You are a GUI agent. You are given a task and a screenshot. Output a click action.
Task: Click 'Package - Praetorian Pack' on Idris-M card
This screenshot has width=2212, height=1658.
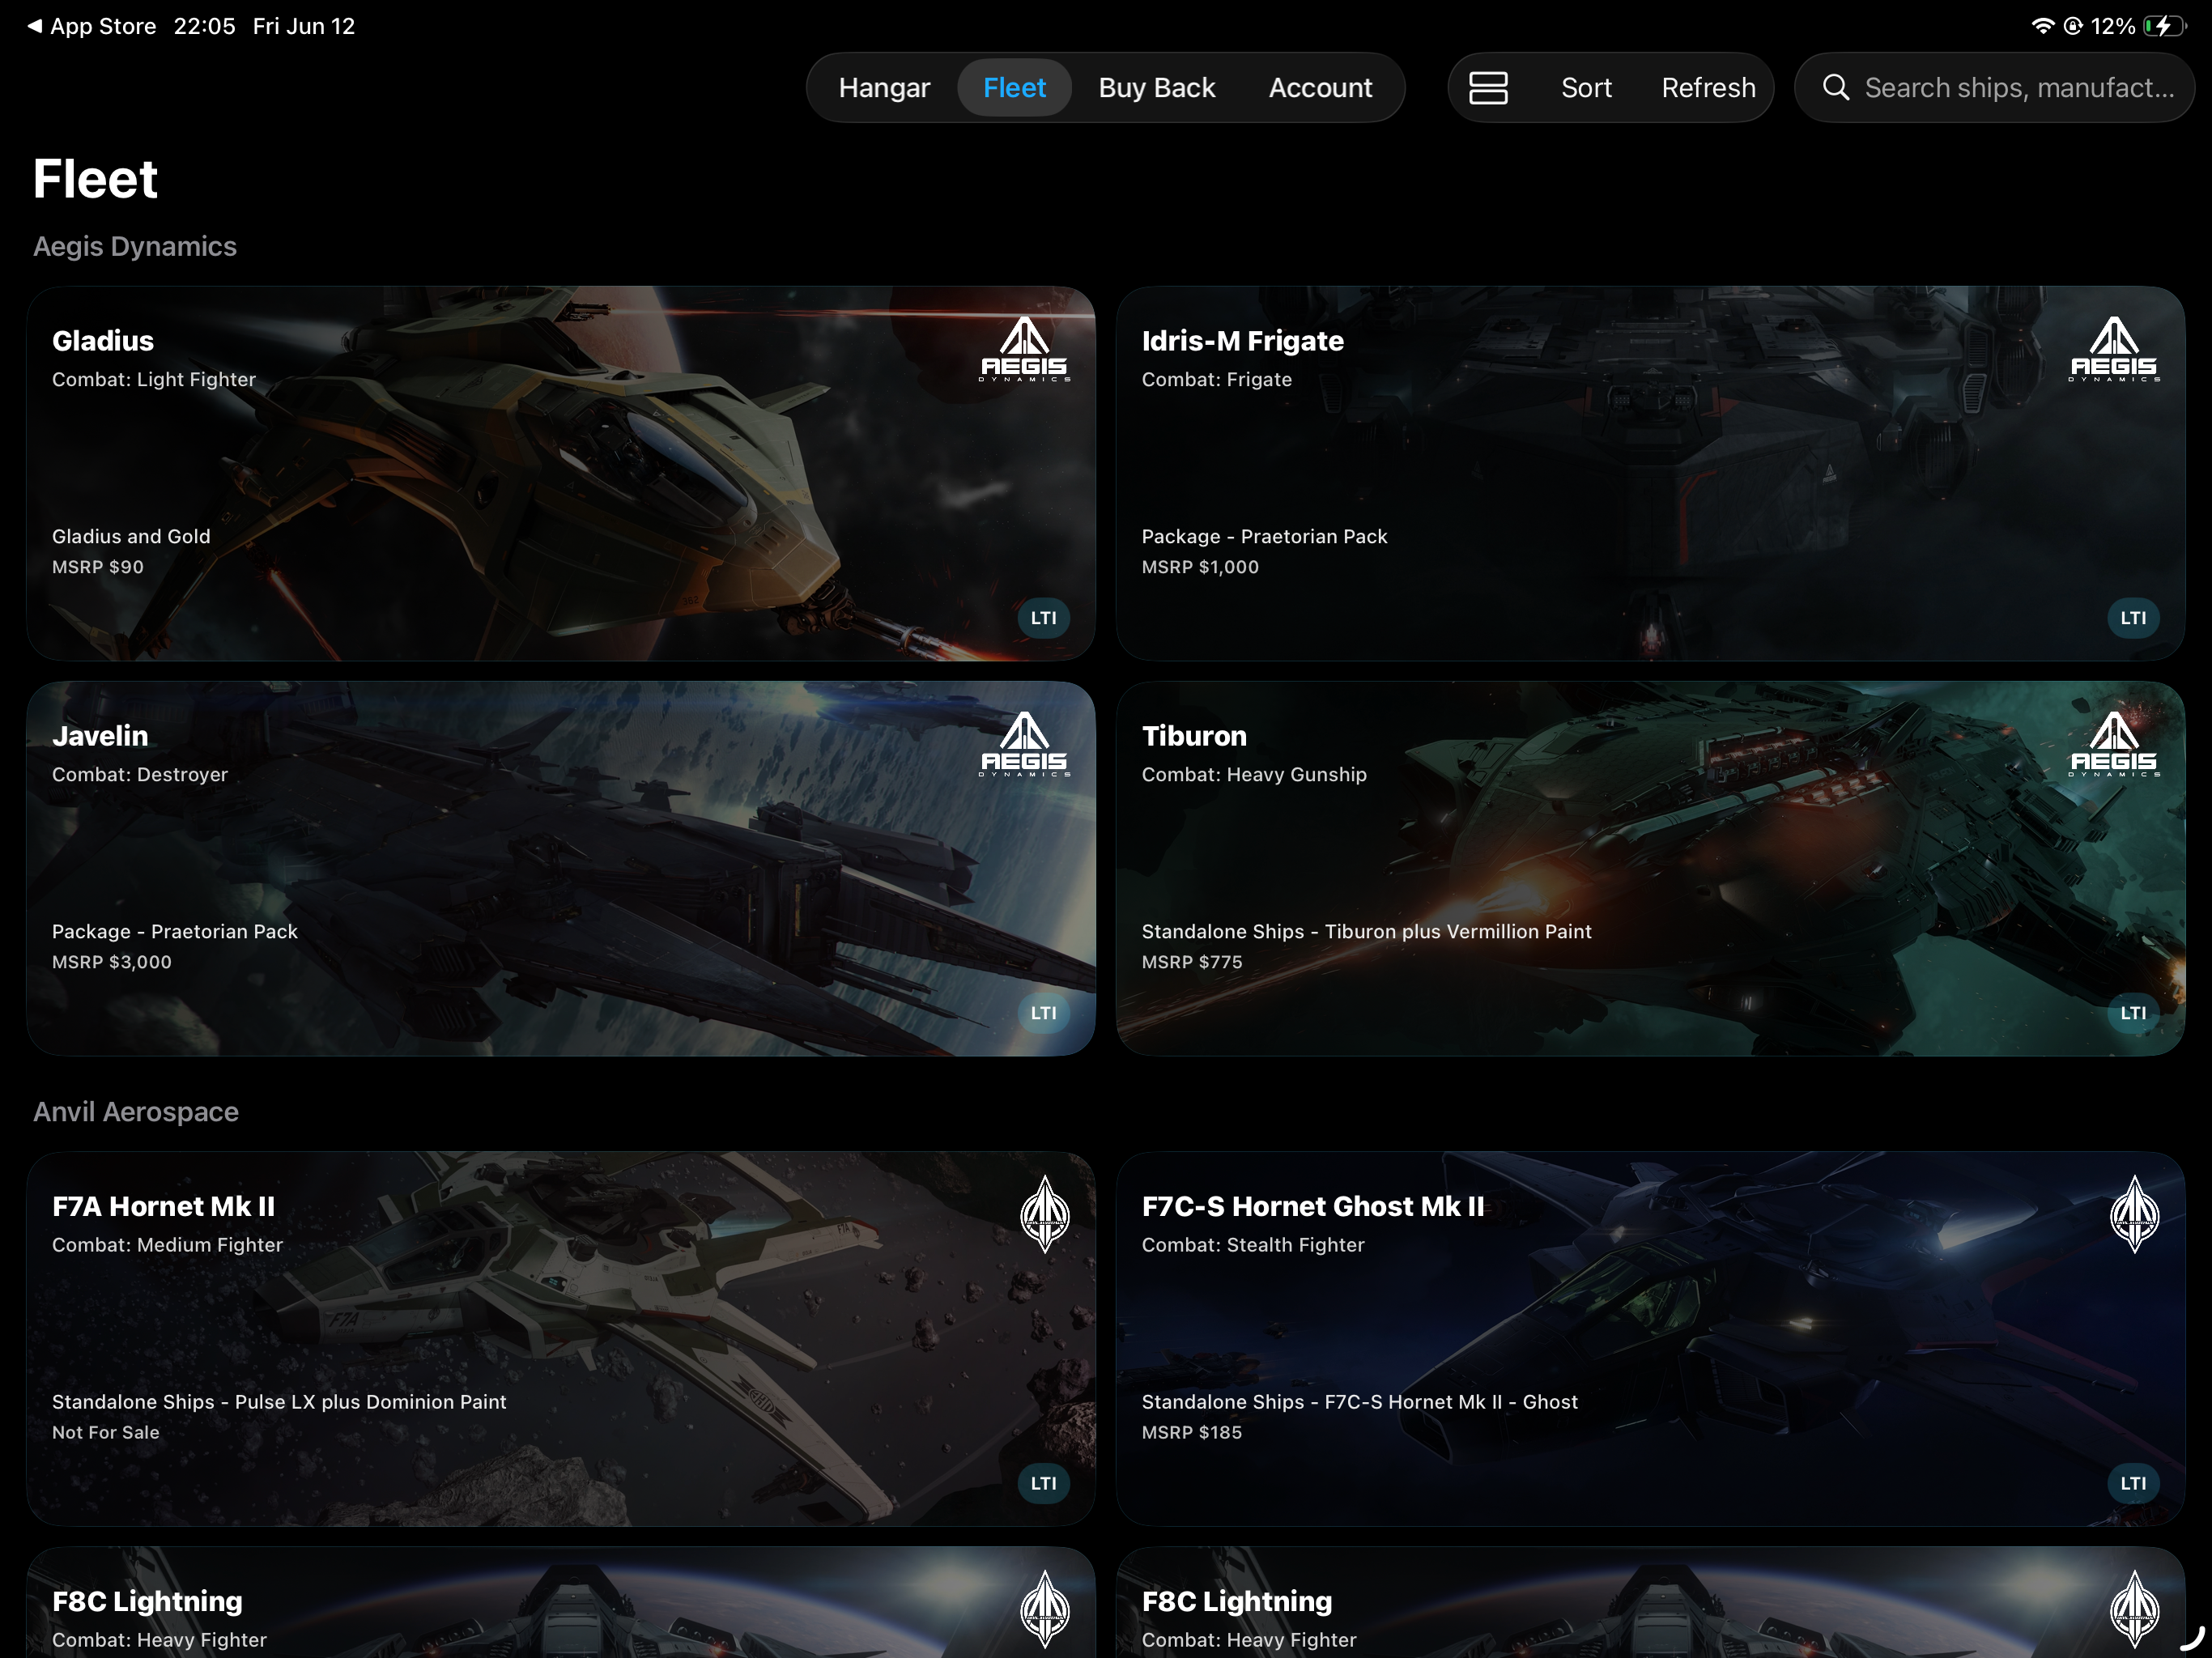pos(1265,536)
